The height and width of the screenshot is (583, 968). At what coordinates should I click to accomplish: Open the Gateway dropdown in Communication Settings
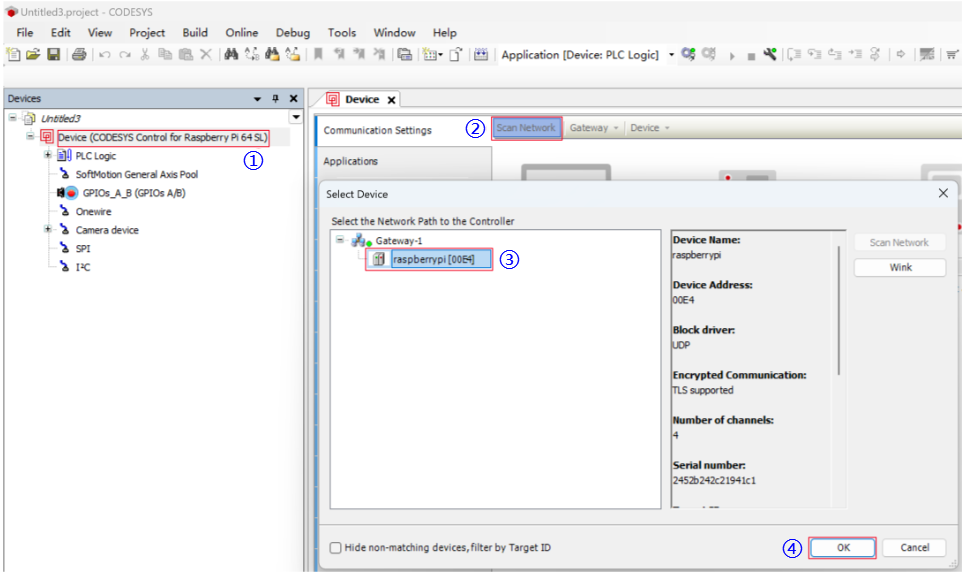594,128
